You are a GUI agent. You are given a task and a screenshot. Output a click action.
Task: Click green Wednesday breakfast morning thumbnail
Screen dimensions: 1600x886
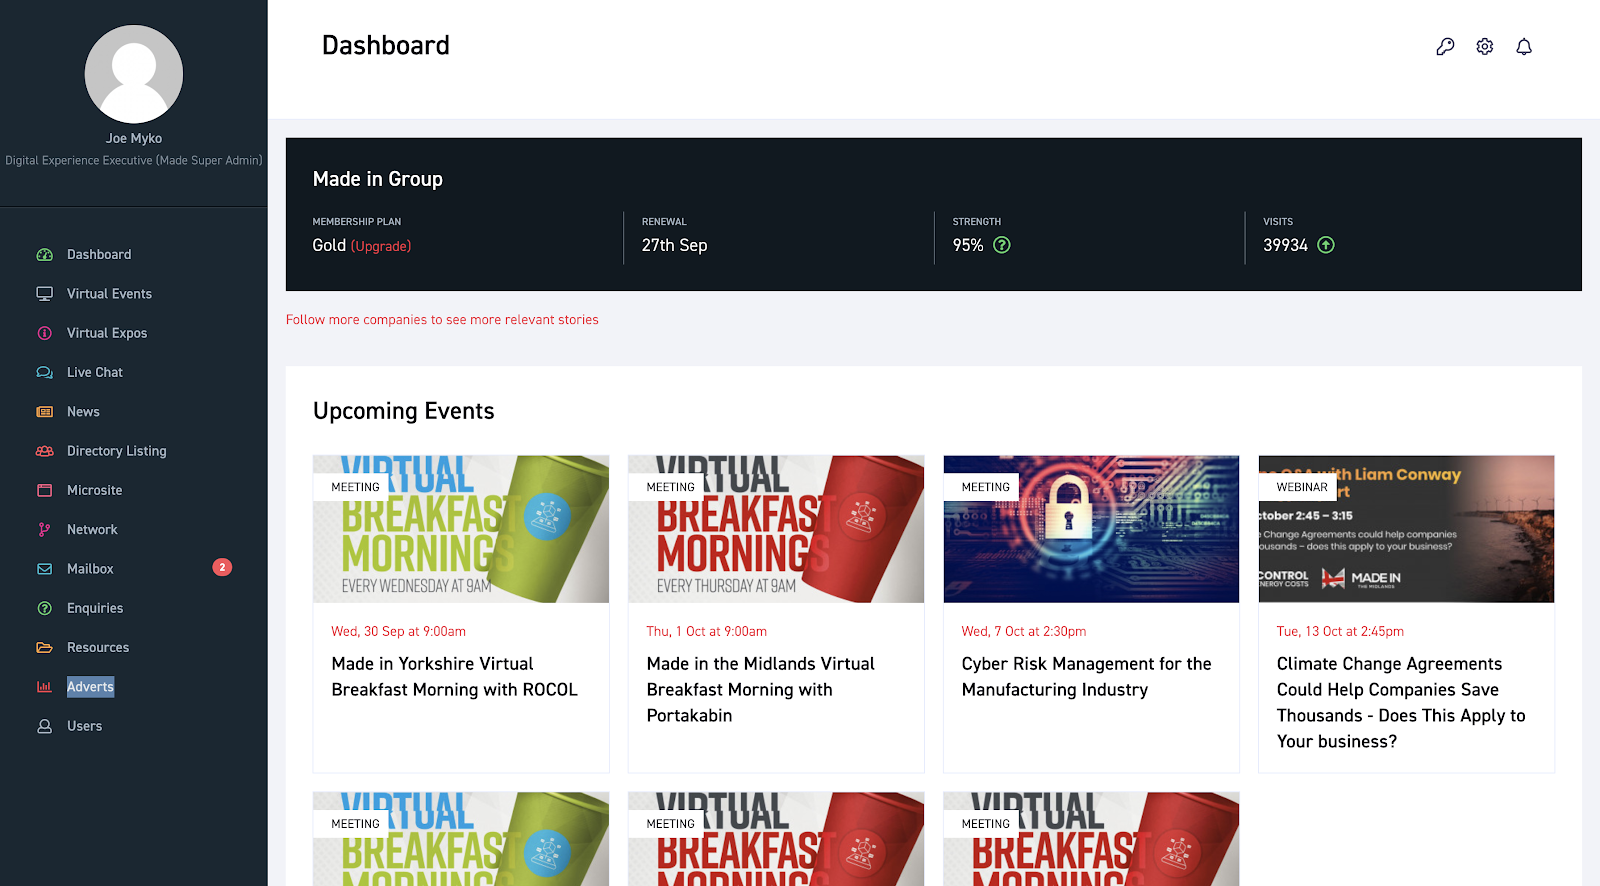461,529
